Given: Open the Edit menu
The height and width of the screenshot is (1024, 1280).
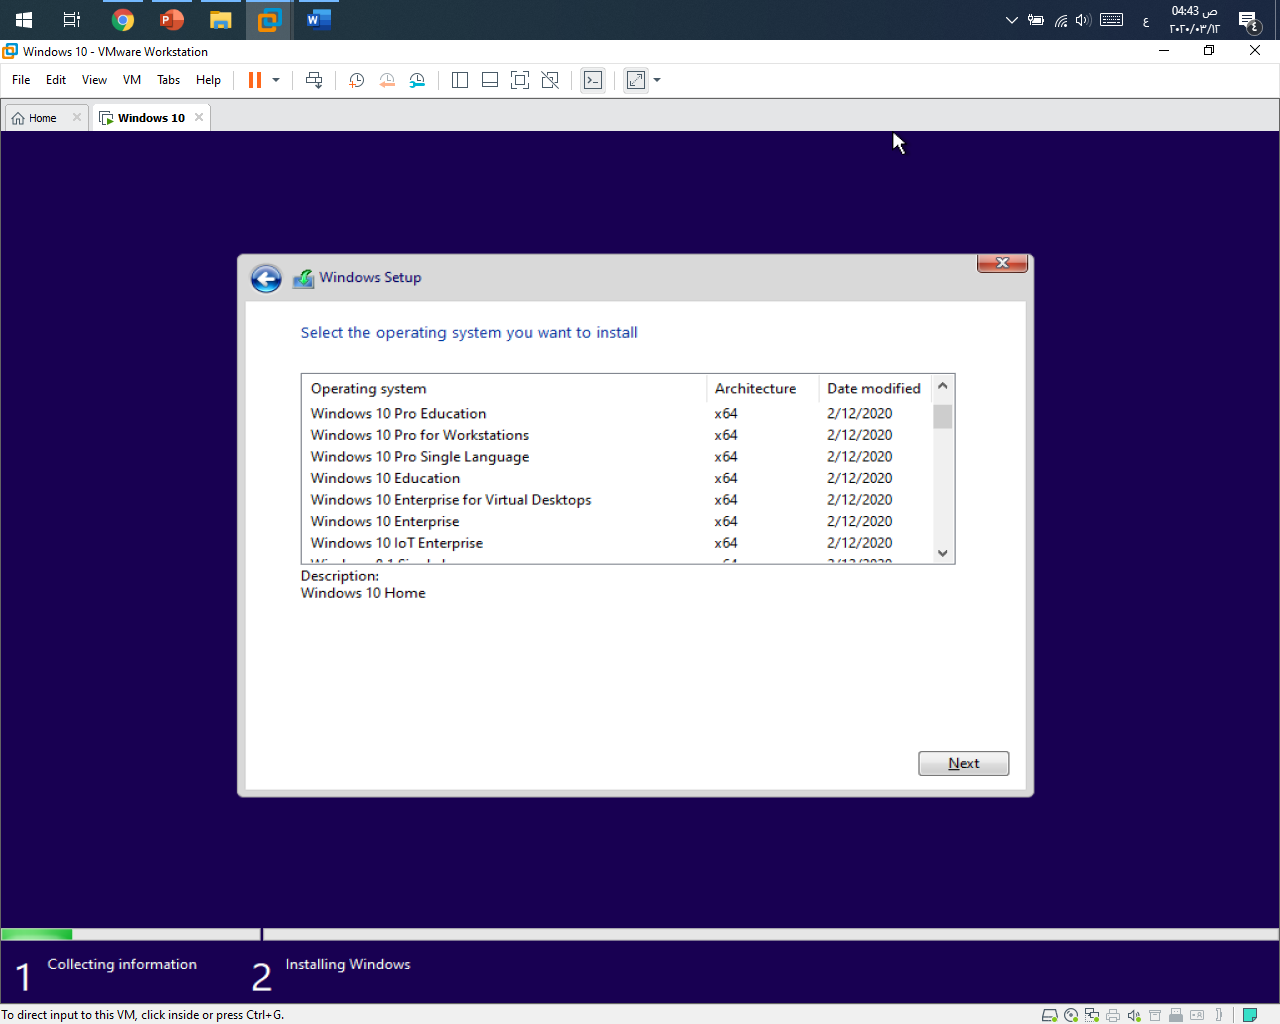Looking at the screenshot, I should point(56,80).
